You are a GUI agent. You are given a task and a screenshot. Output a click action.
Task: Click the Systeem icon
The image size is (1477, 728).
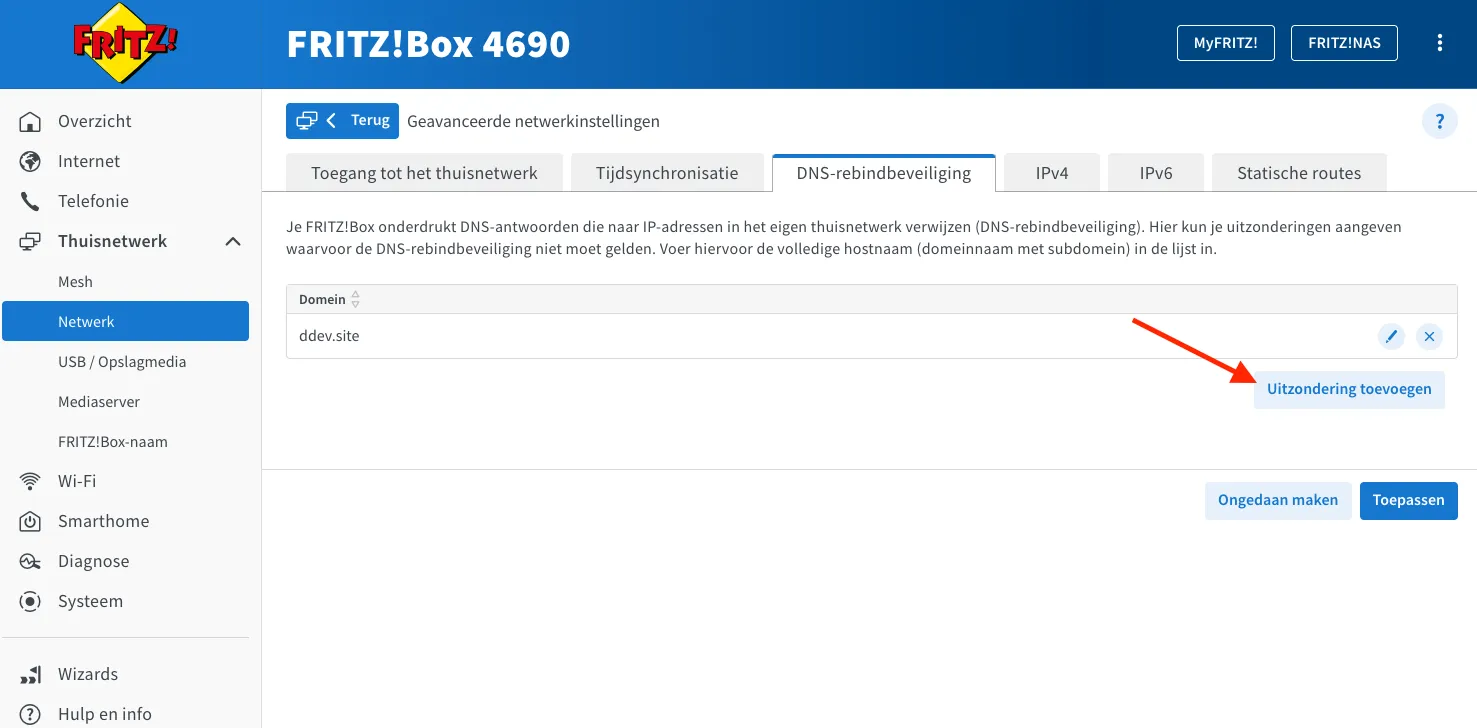pos(31,601)
